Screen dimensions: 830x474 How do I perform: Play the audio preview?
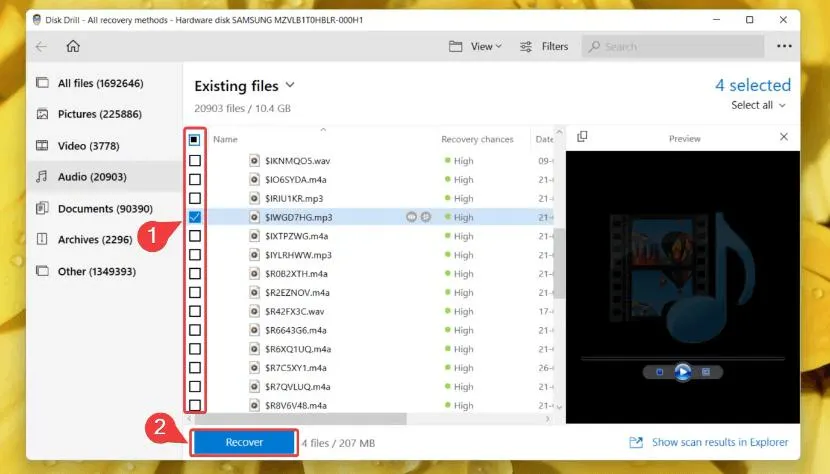682,372
